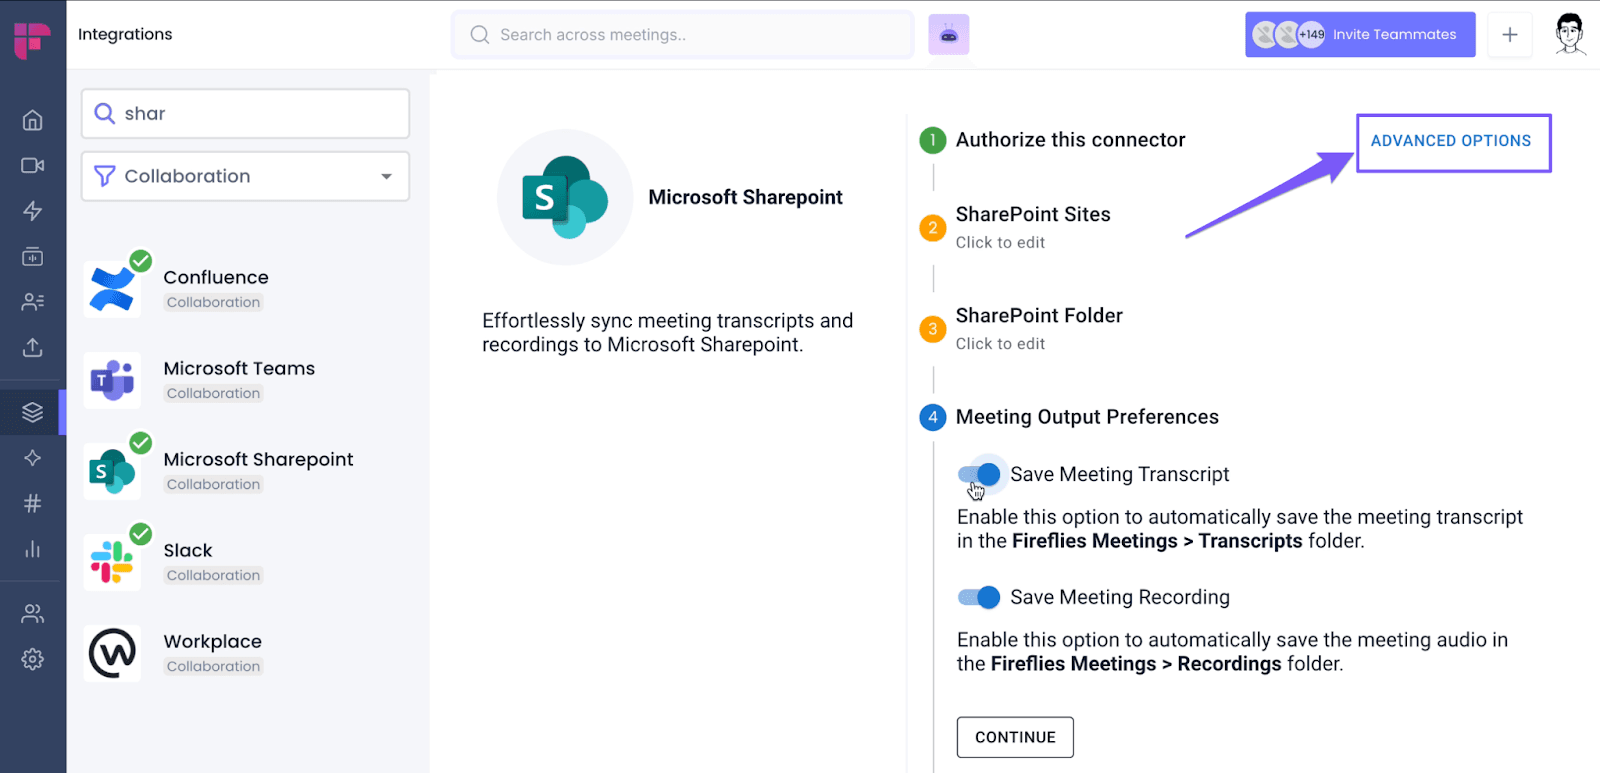Select the stacked layers Integrations icon
The width and height of the screenshot is (1600, 773).
point(32,412)
